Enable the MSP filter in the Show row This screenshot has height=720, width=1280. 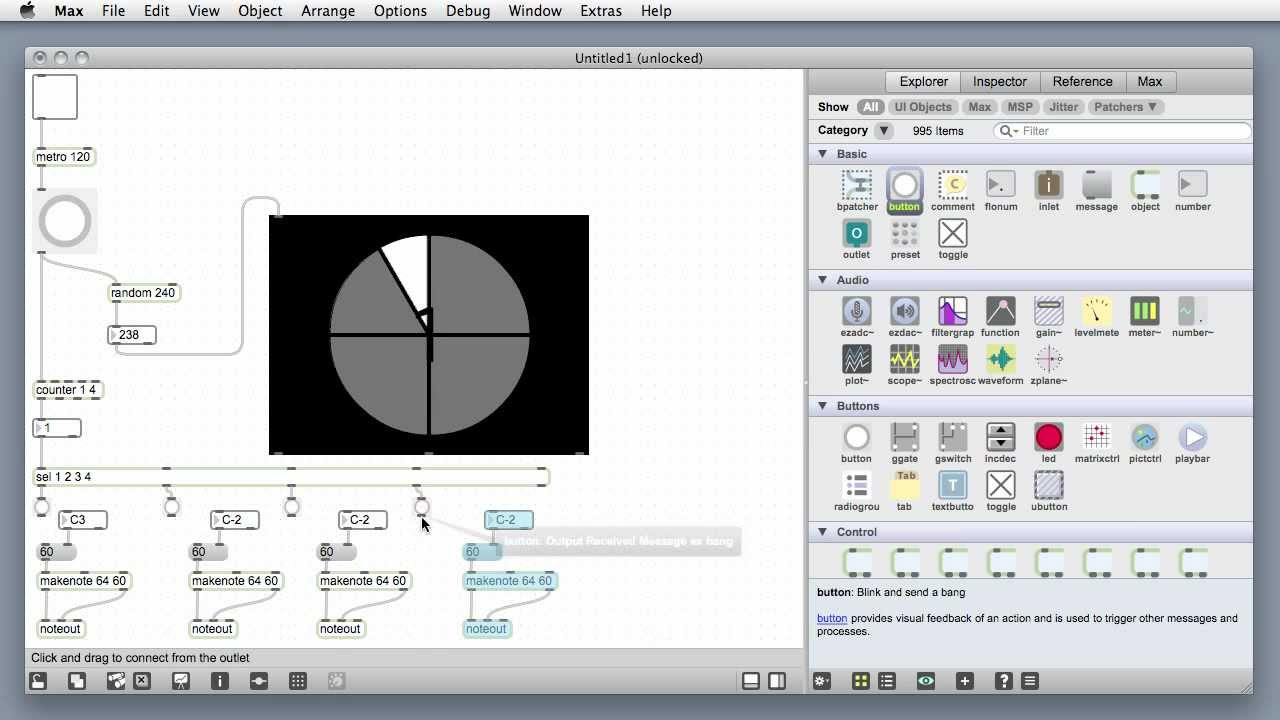[x=1019, y=107]
